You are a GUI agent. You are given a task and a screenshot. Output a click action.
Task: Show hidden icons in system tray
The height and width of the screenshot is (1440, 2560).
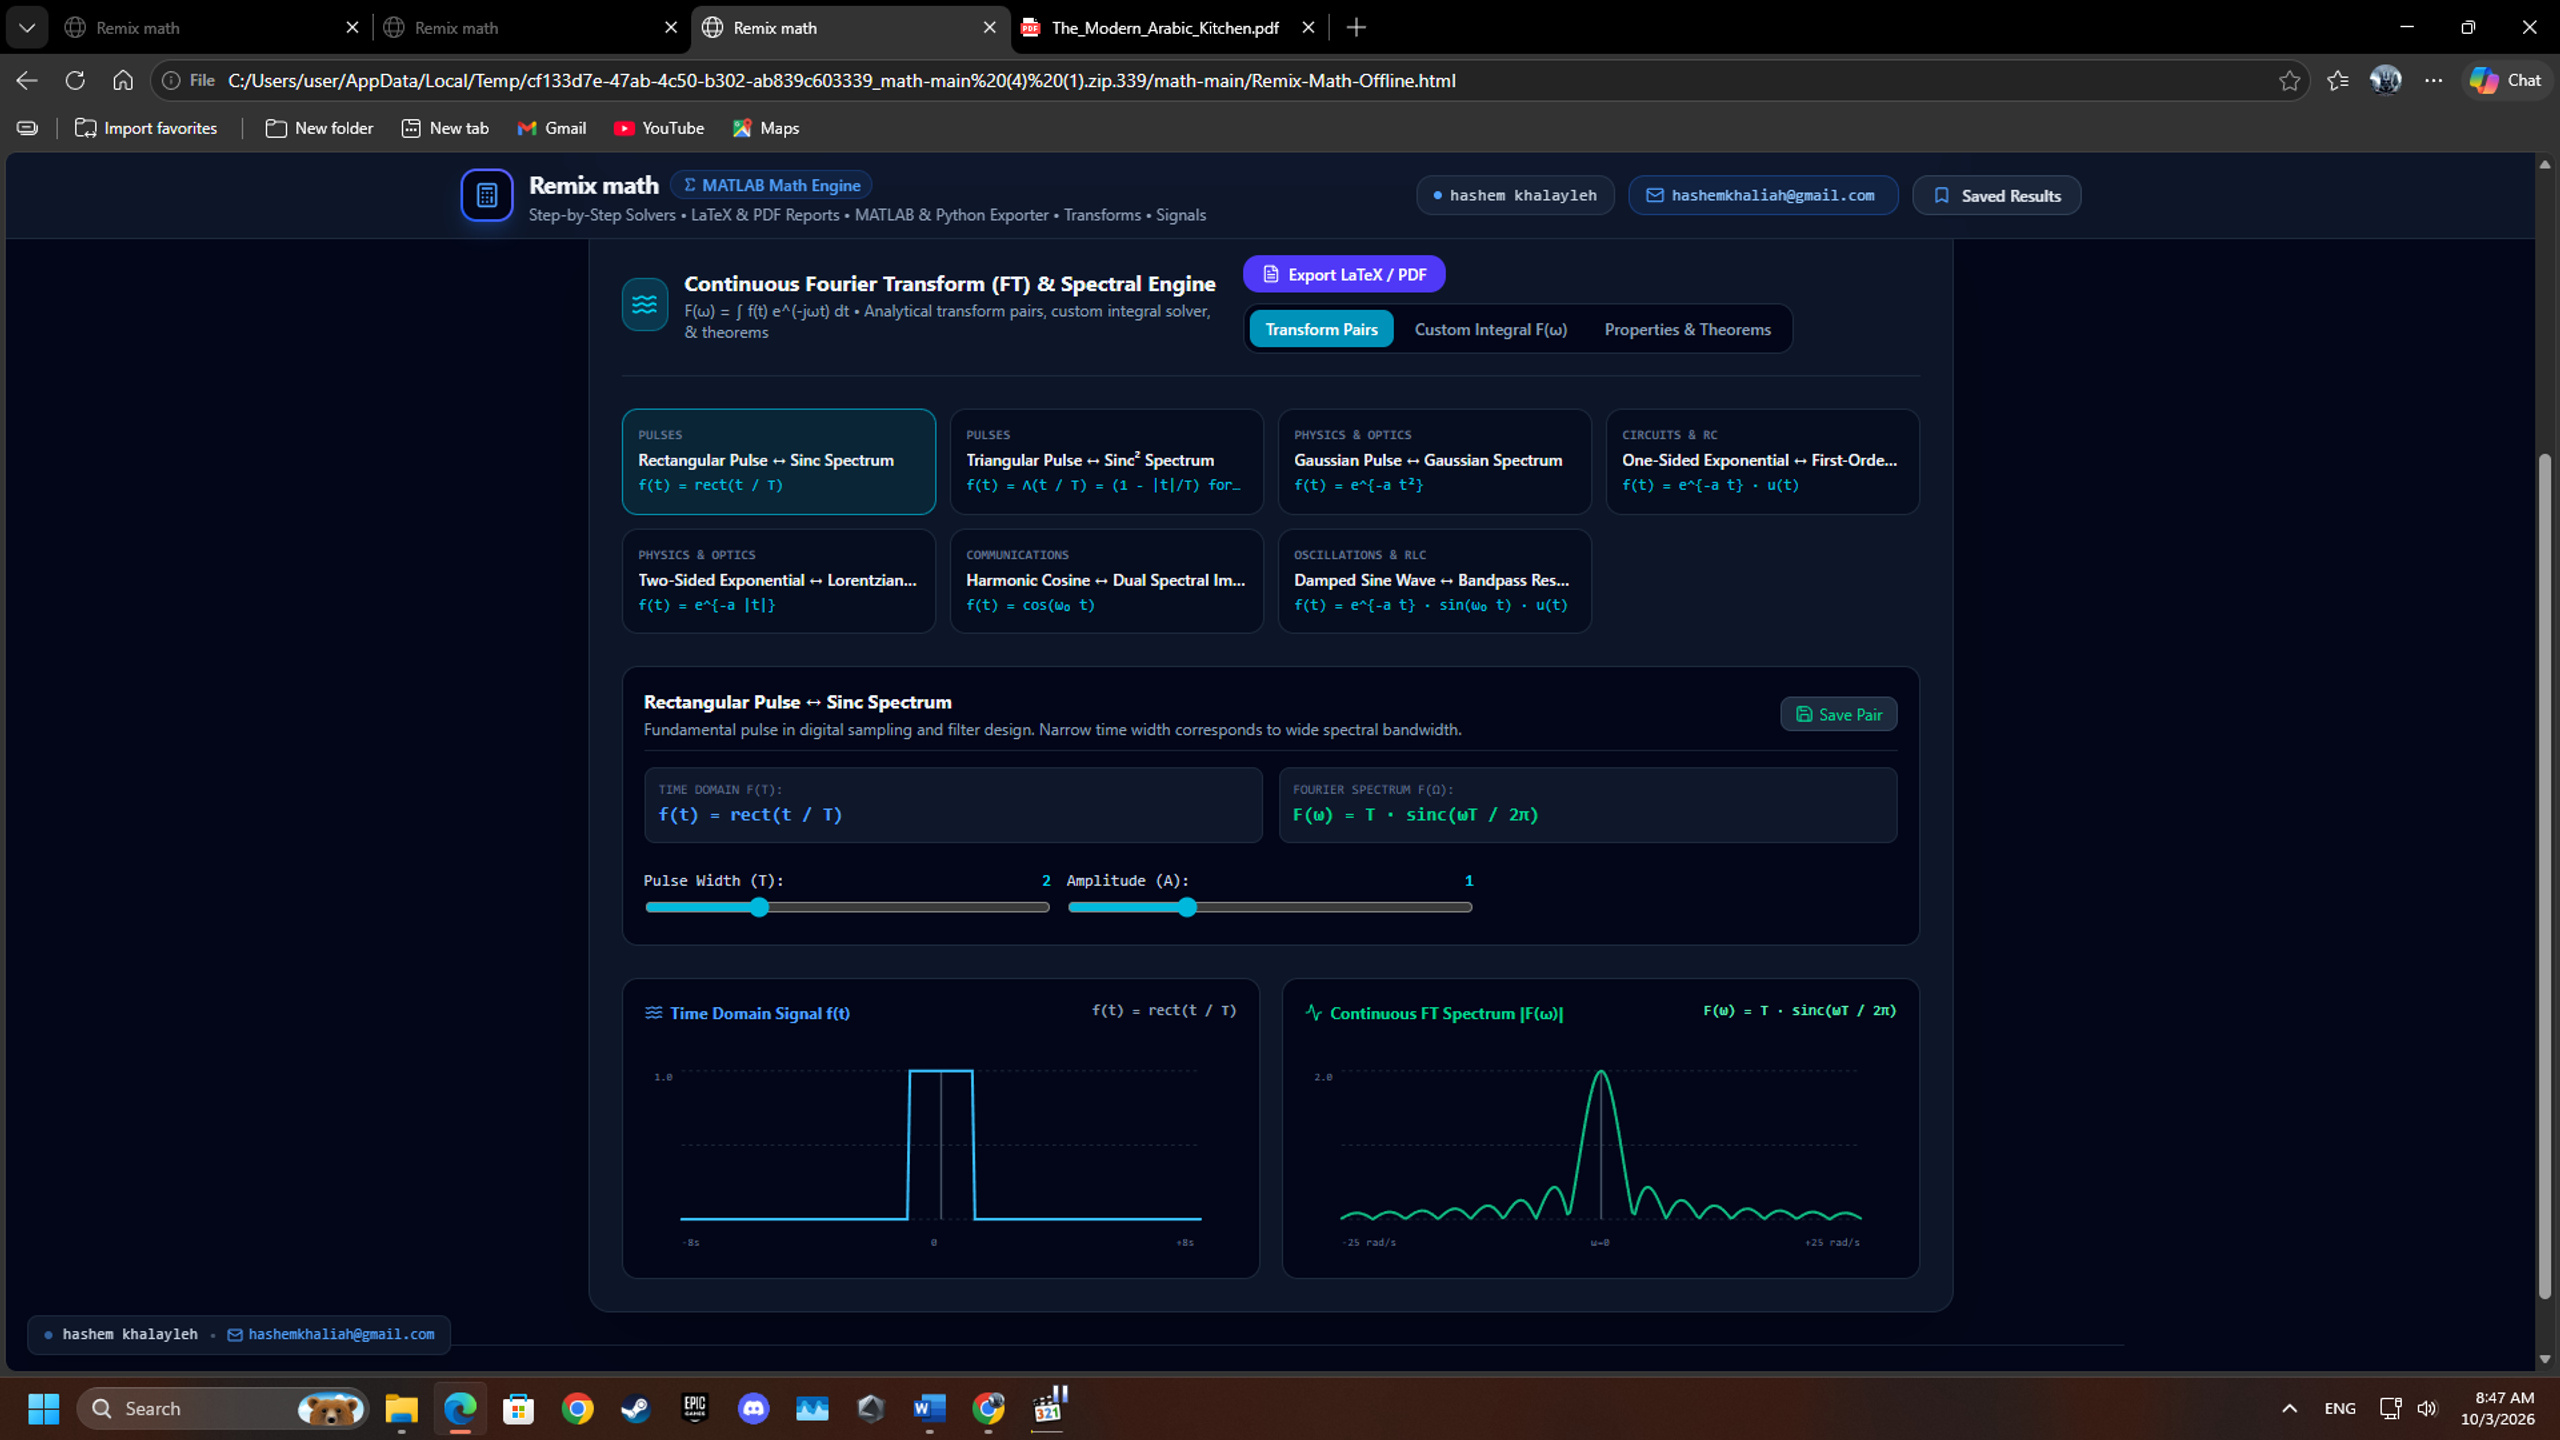click(x=2289, y=1409)
